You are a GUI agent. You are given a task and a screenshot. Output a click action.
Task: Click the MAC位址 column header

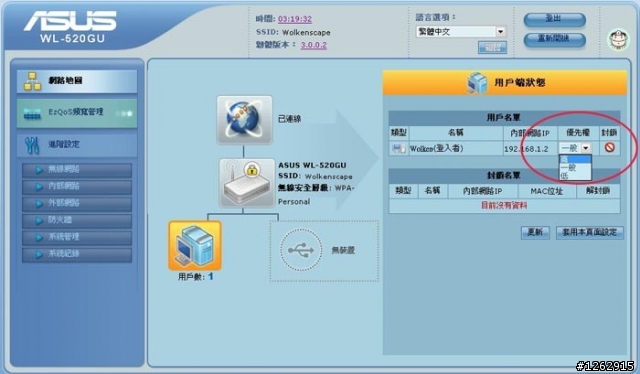[547, 191]
